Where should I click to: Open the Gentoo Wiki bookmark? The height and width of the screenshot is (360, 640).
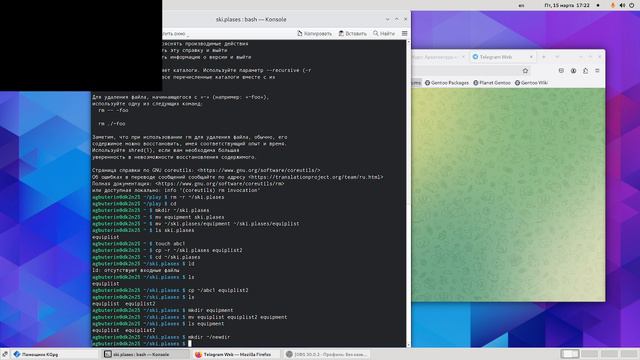click(x=531, y=83)
